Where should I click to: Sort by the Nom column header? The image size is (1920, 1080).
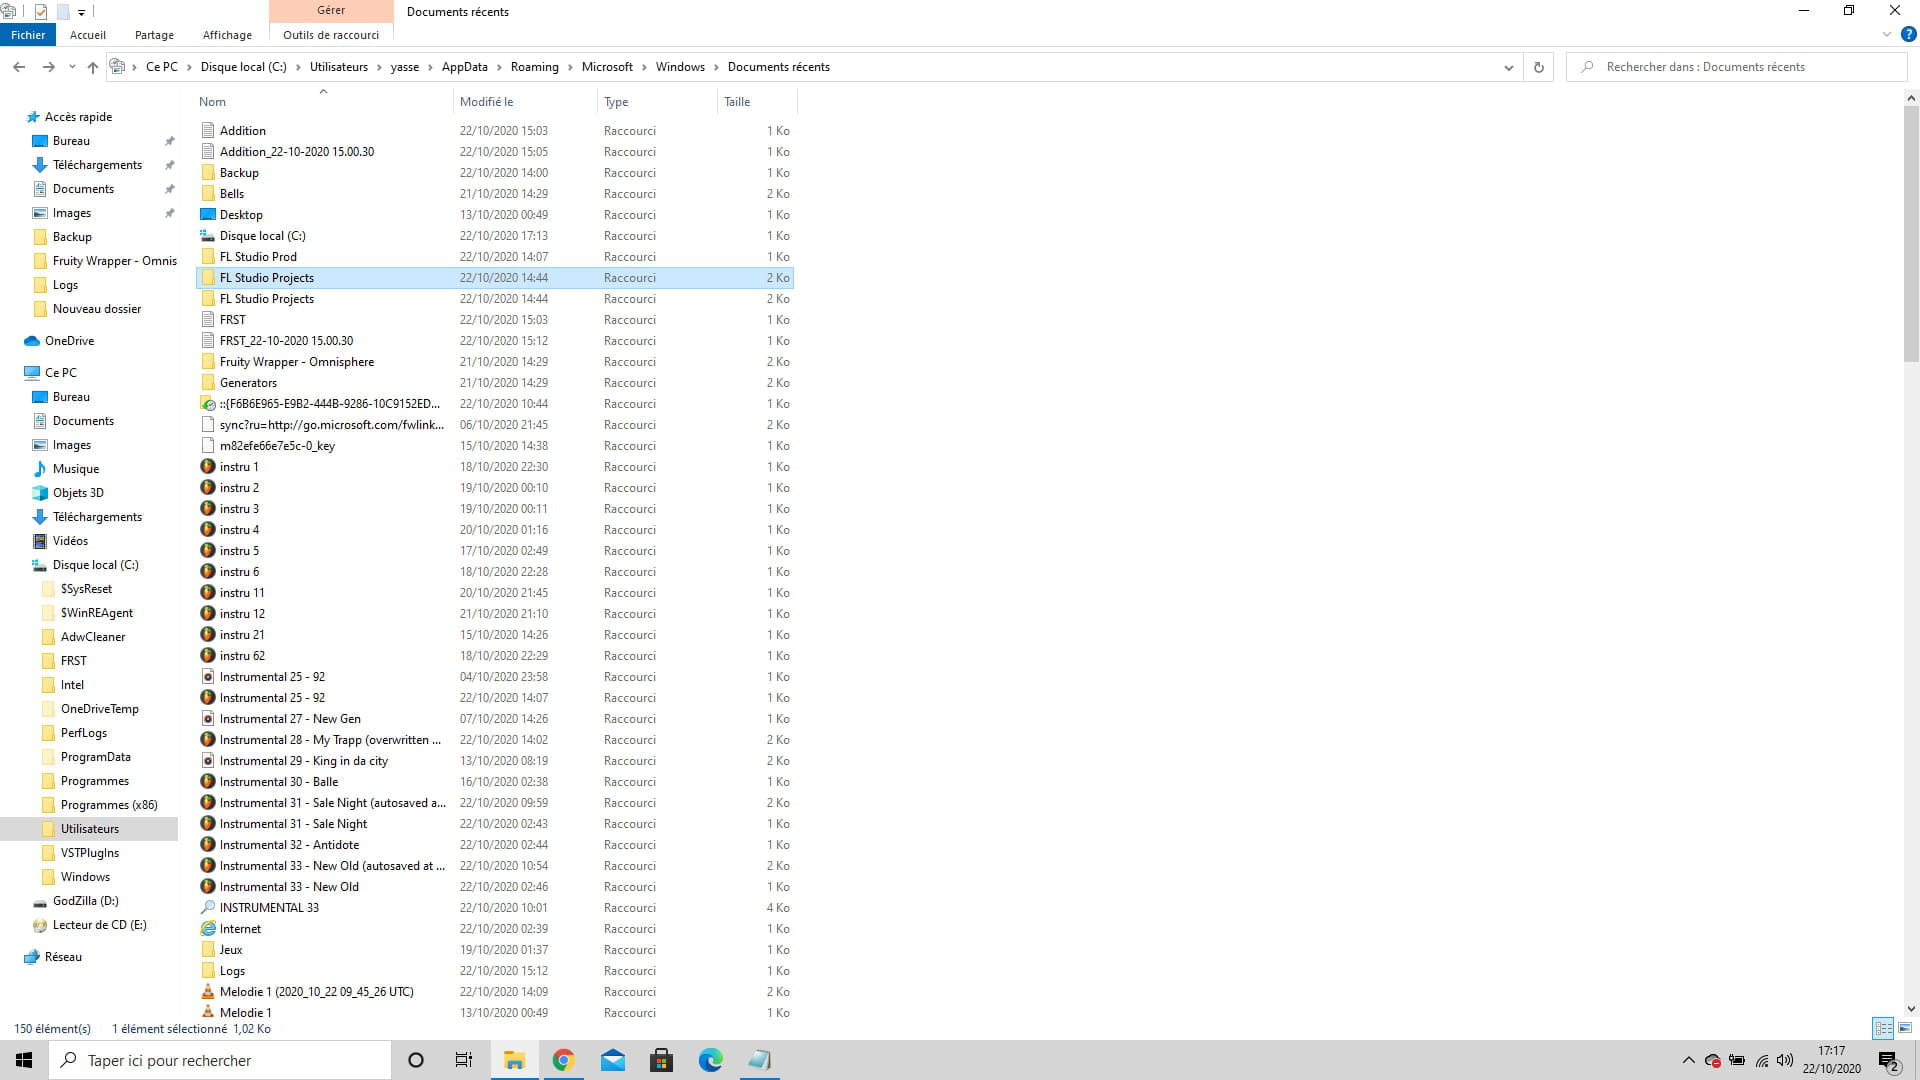pos(324,102)
